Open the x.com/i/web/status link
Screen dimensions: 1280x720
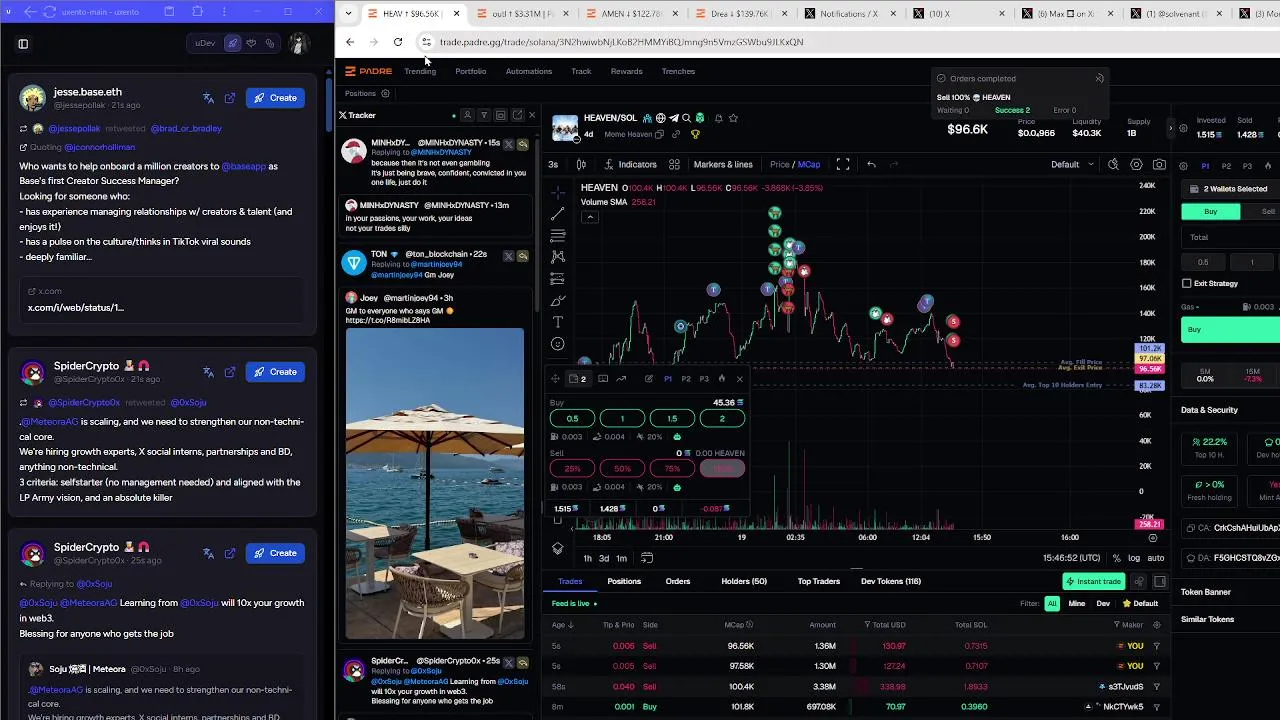tap(76, 307)
